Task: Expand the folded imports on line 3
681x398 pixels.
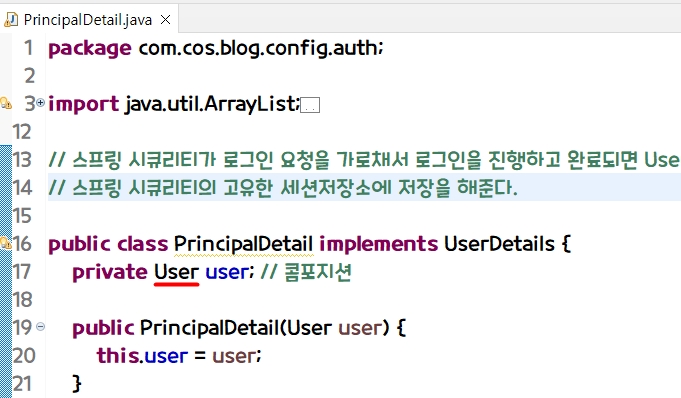Action: coord(40,103)
